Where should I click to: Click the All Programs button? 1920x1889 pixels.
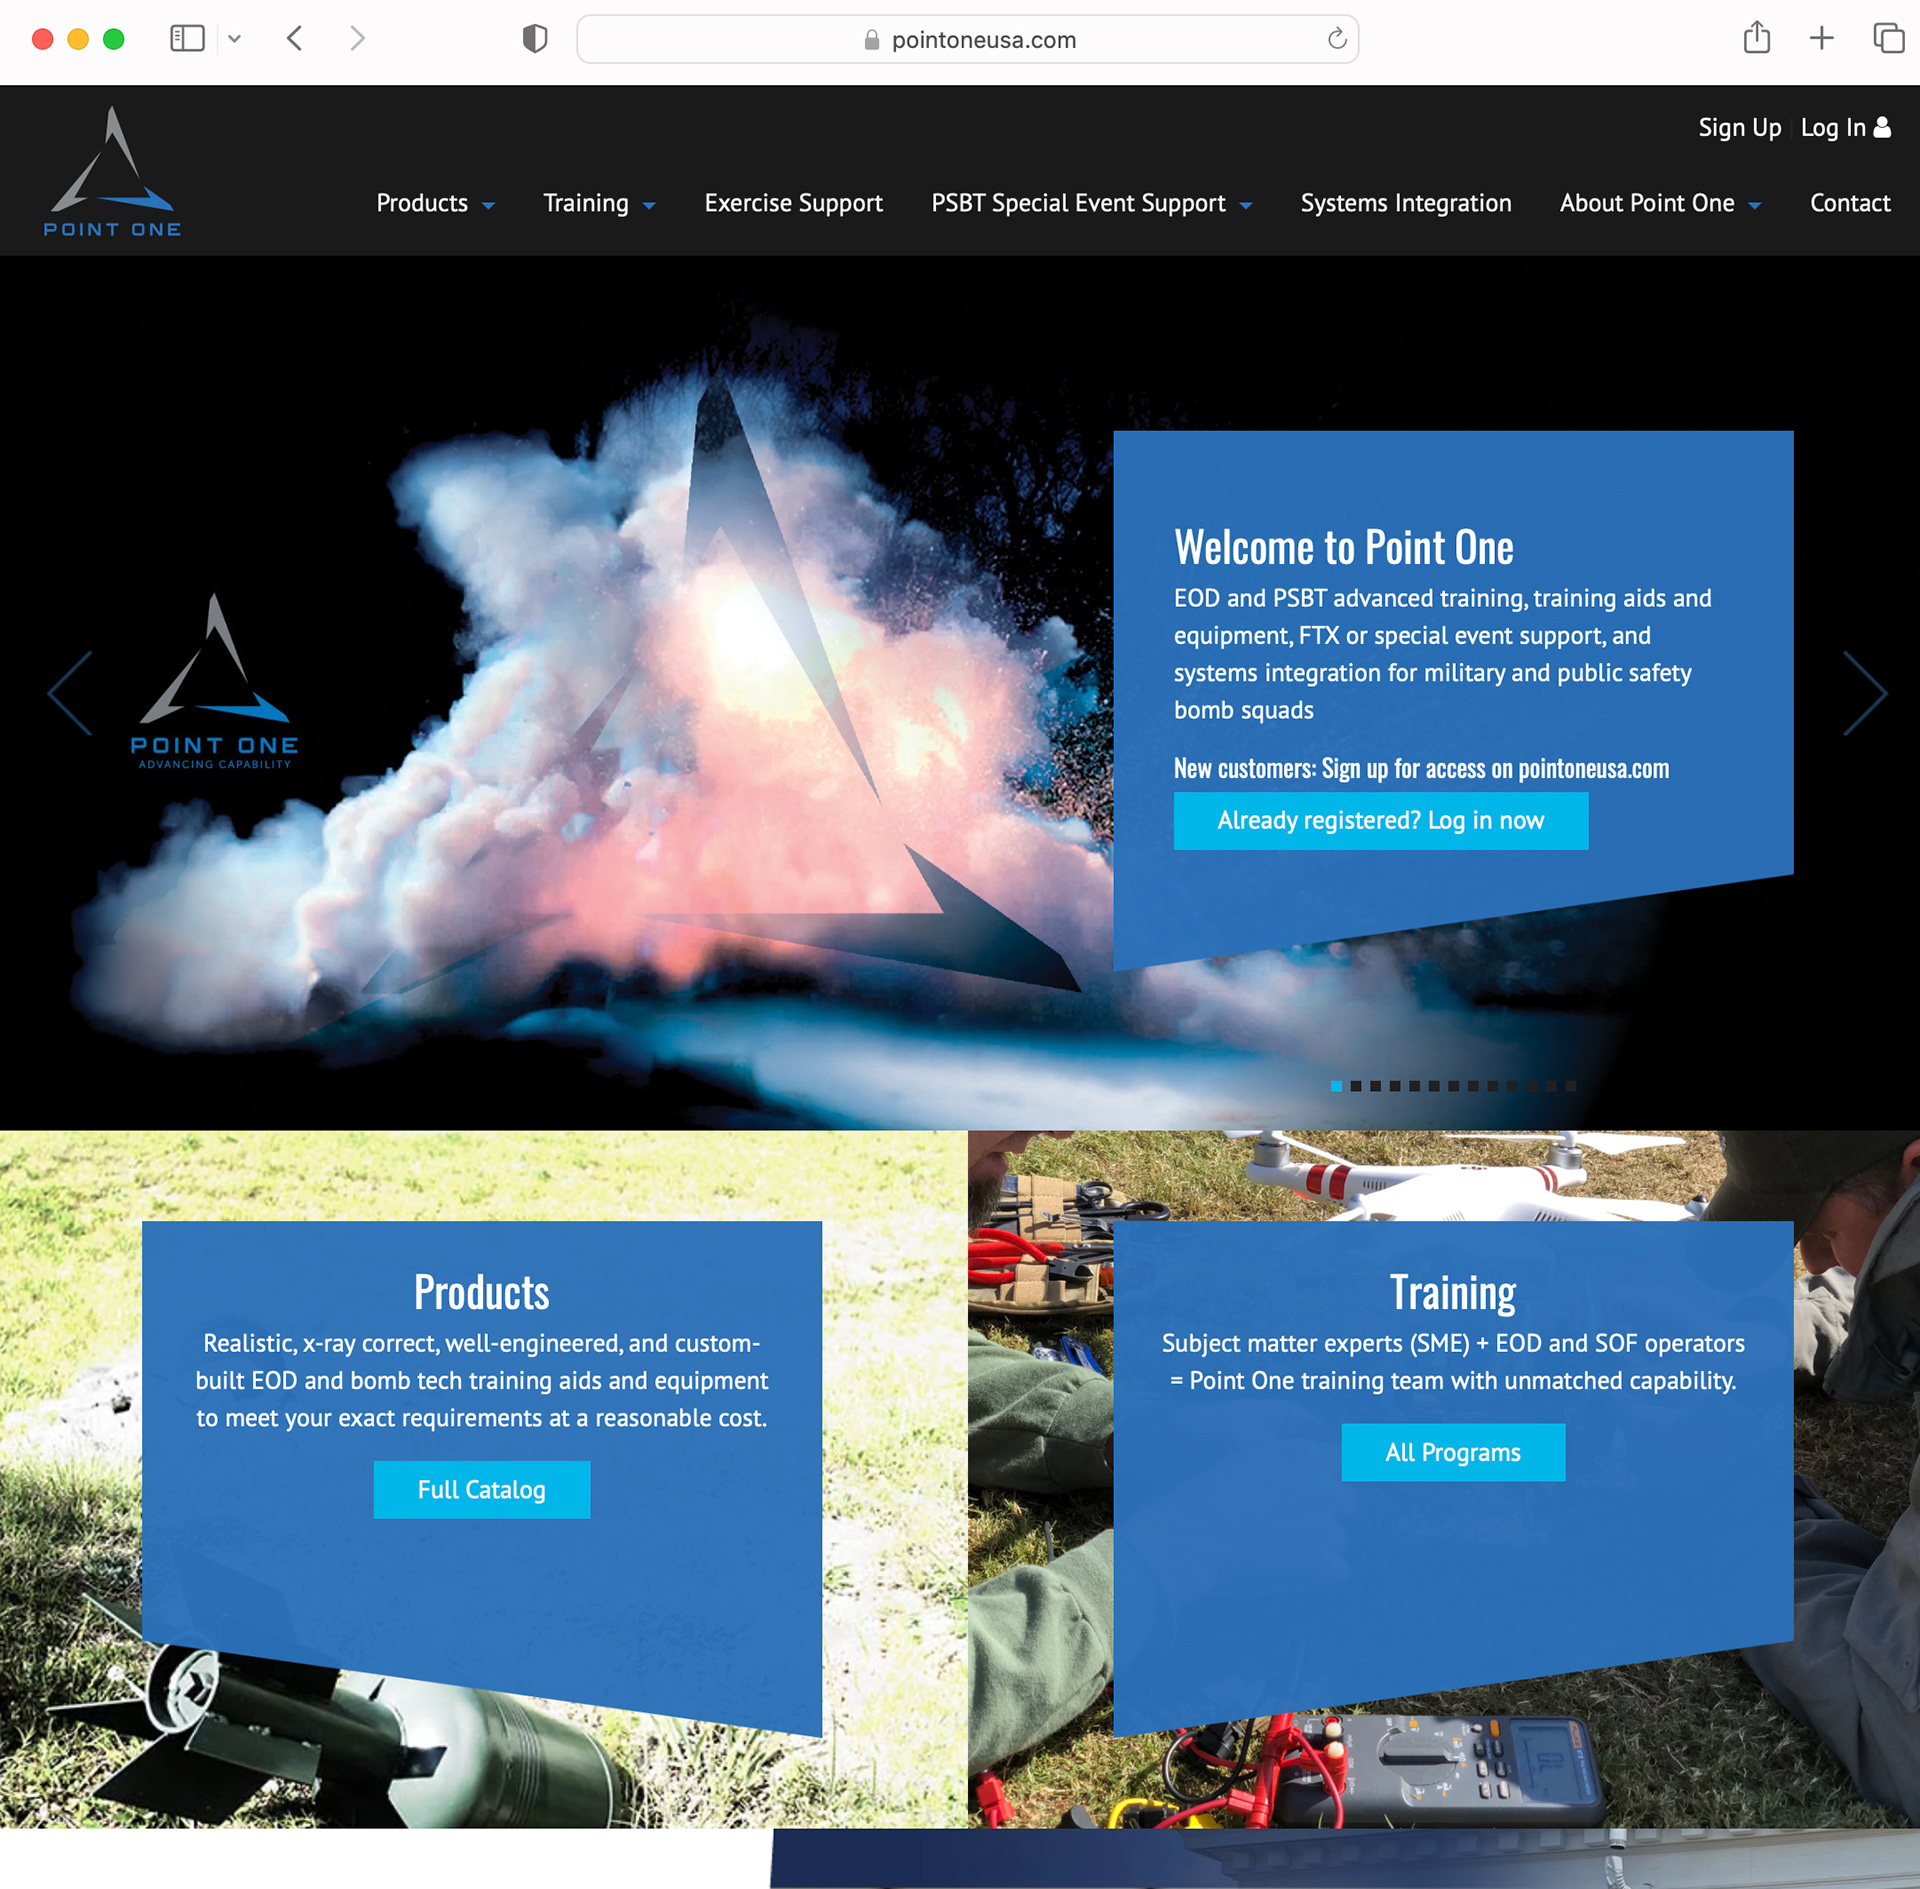1452,1452
